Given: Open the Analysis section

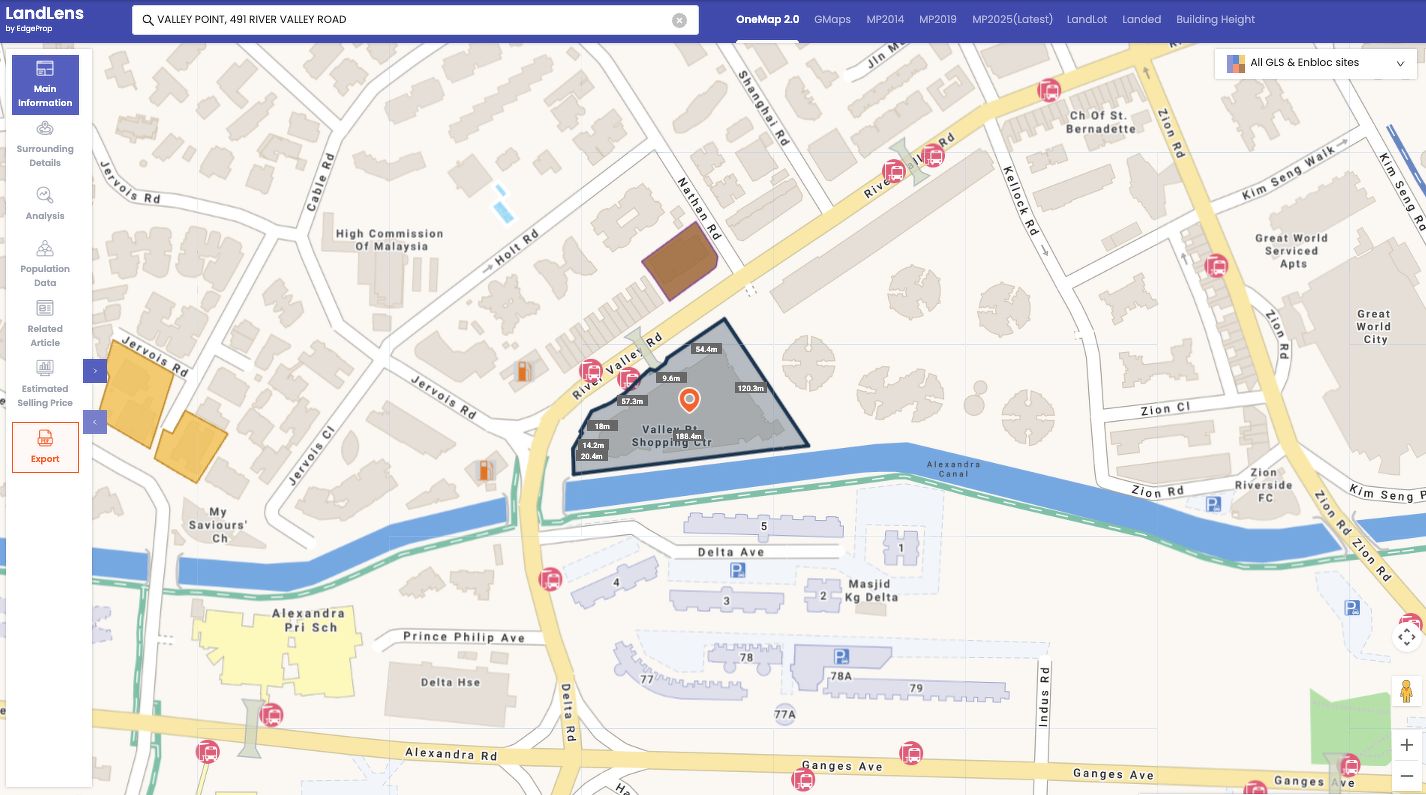Looking at the screenshot, I should 45,203.
